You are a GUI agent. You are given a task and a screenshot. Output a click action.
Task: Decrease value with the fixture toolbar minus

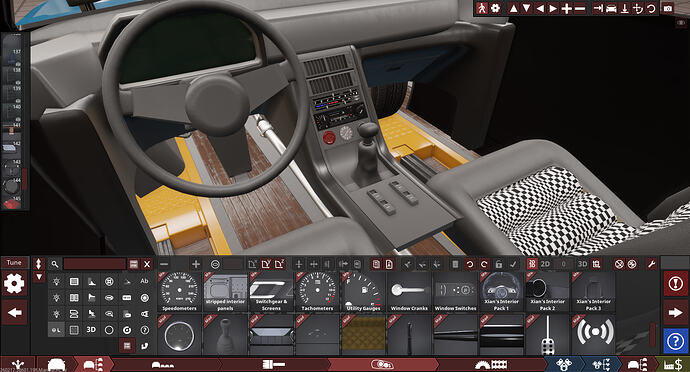pyautogui.click(x=164, y=264)
